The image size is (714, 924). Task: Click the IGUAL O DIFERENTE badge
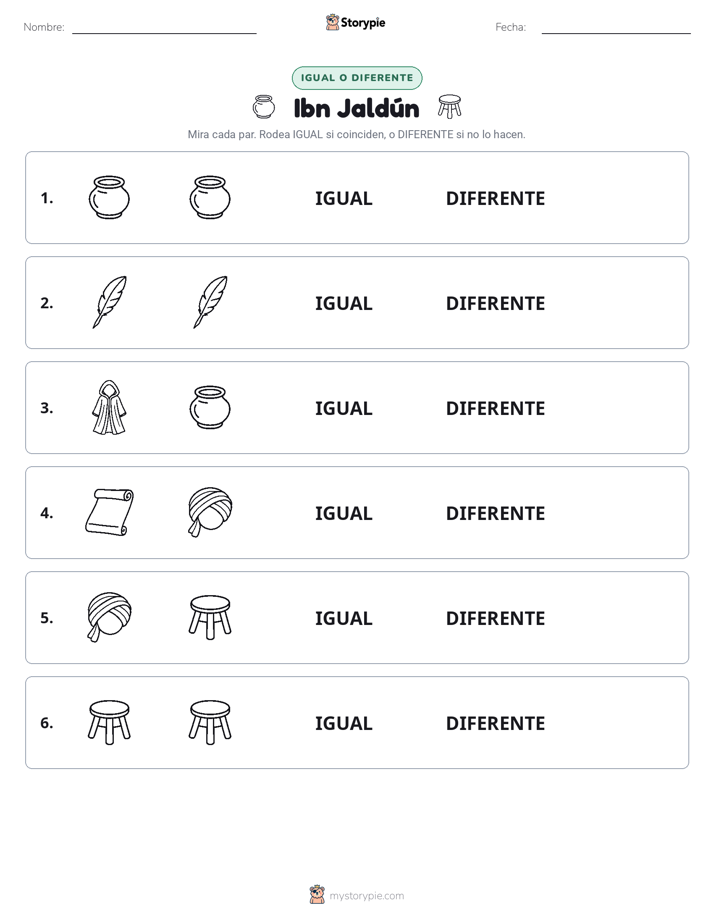357,78
